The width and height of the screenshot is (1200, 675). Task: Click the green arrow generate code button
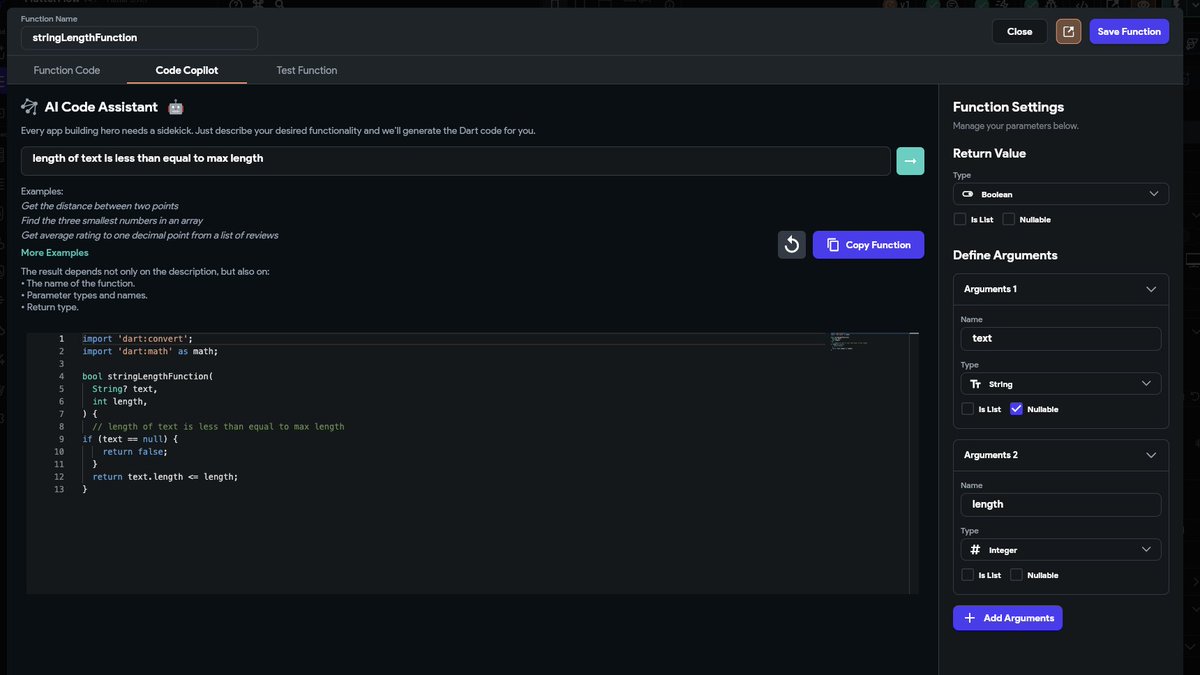click(x=910, y=161)
